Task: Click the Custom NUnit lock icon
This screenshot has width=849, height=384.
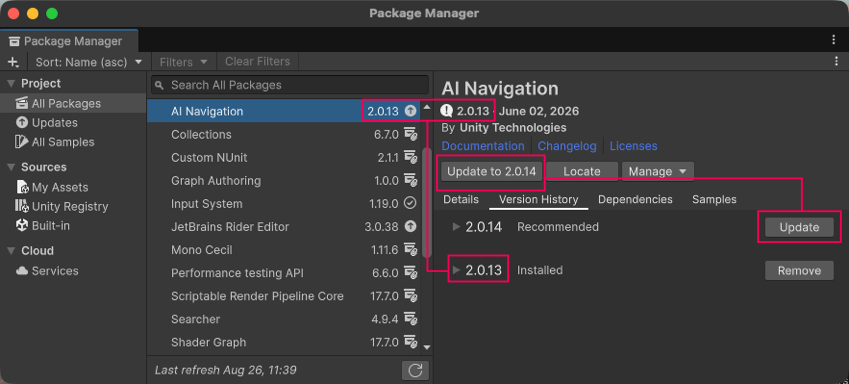Action: 410,158
